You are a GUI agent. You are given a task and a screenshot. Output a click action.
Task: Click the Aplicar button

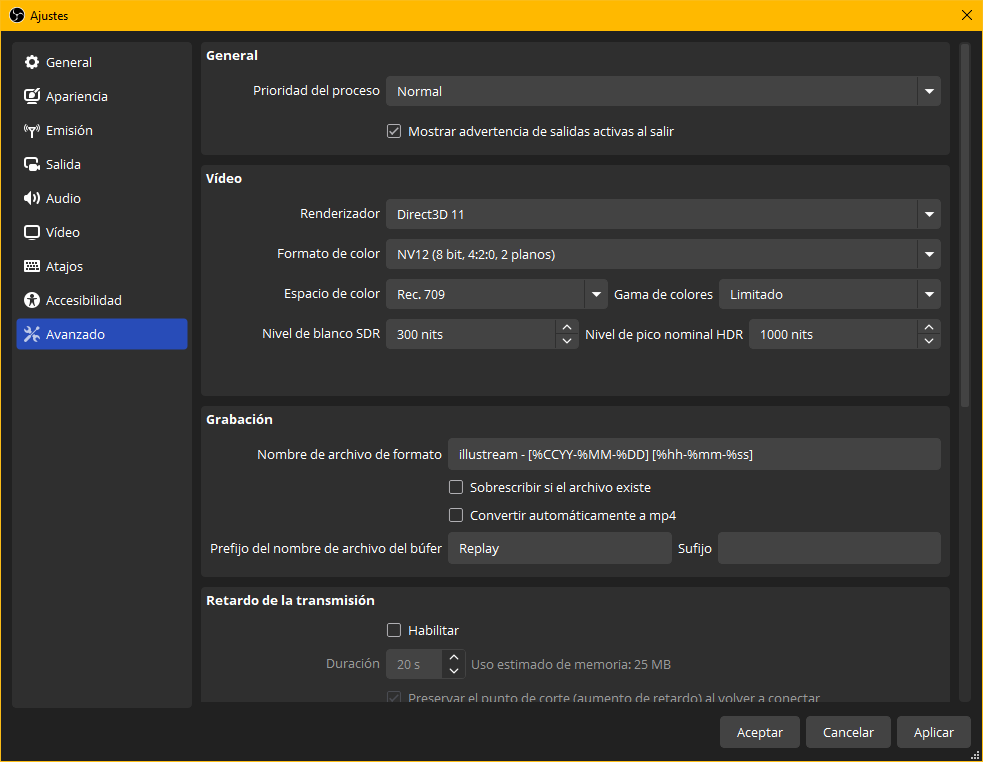[x=933, y=732]
